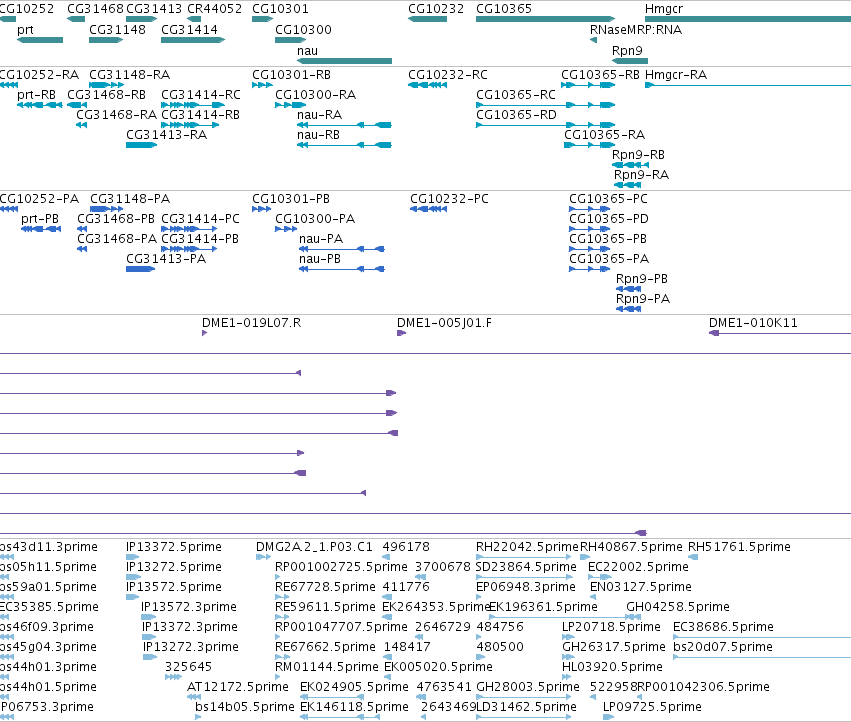
Task: Click protein nau-PB feature
Action: coord(342,269)
